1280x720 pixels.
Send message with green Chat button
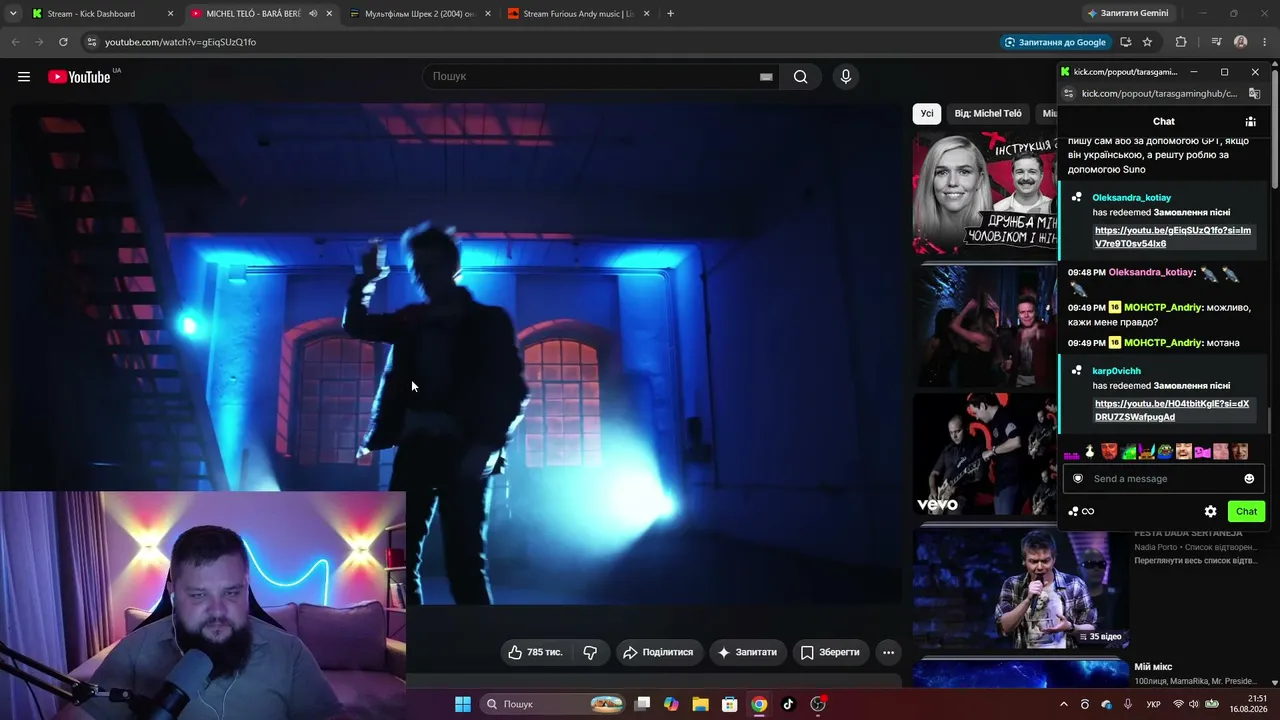[1246, 511]
